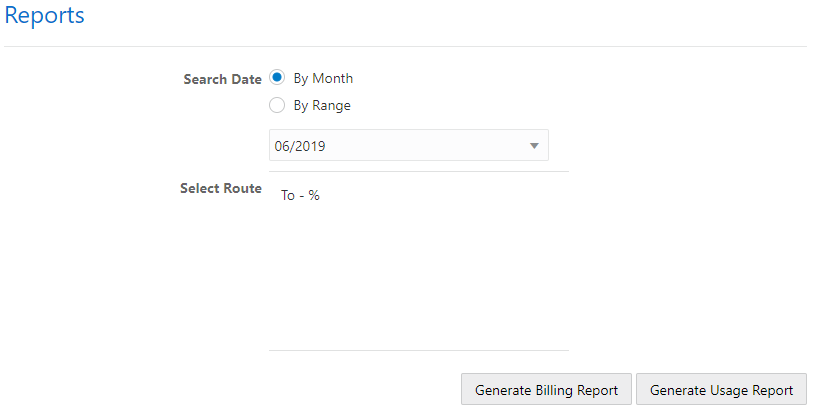
Task: Click the Reports page heading
Action: click(44, 16)
